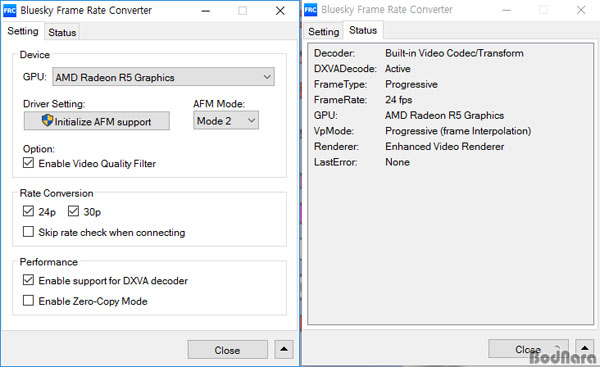Click the Decoder value Built-in Video Codec/Transform
Screen dimensions: 600x367
(x=454, y=53)
